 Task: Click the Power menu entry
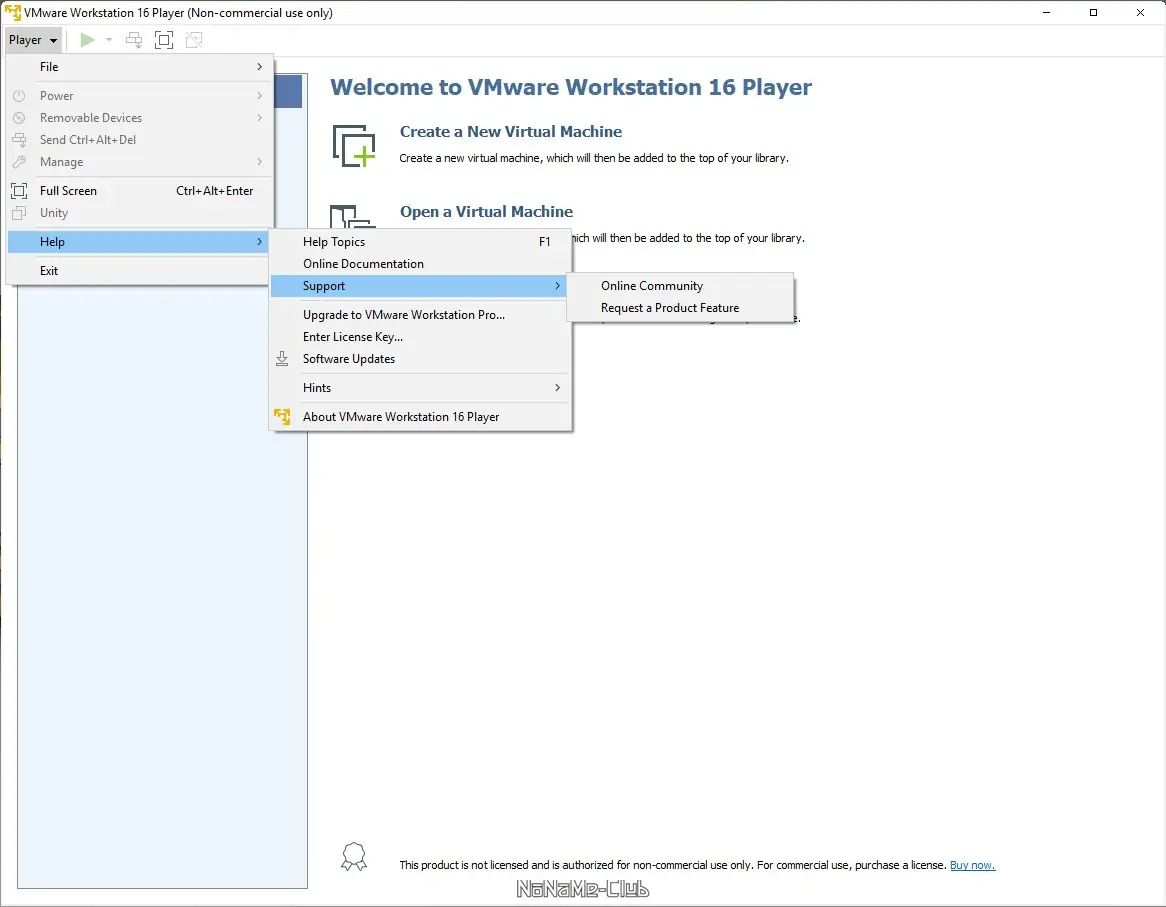(140, 96)
